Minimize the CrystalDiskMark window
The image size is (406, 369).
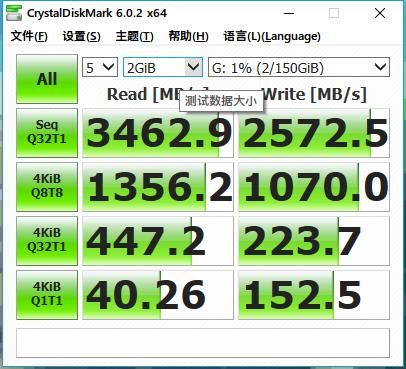289,13
